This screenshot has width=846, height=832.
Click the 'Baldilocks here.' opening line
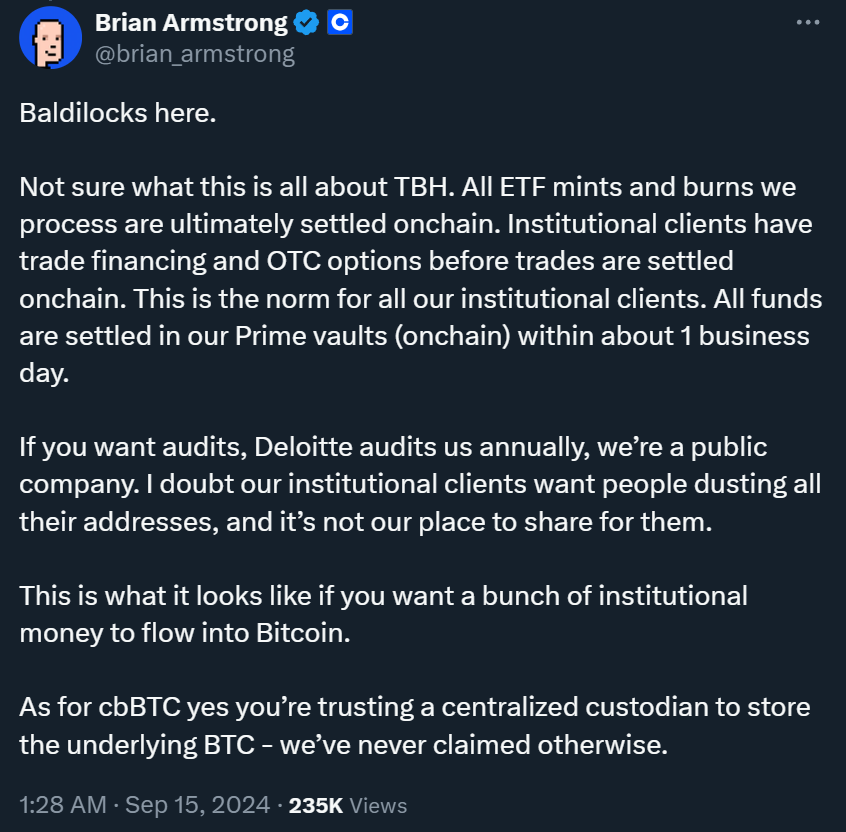(x=118, y=113)
